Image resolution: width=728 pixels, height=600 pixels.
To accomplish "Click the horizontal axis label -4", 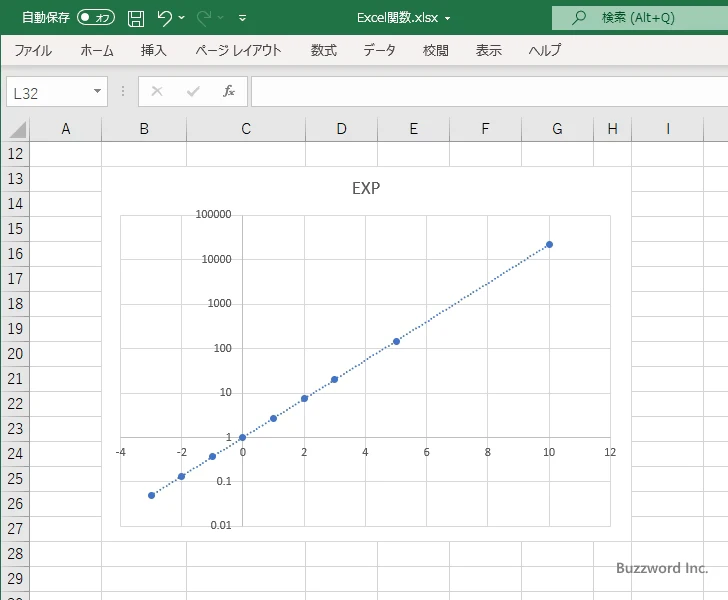I will click(120, 452).
